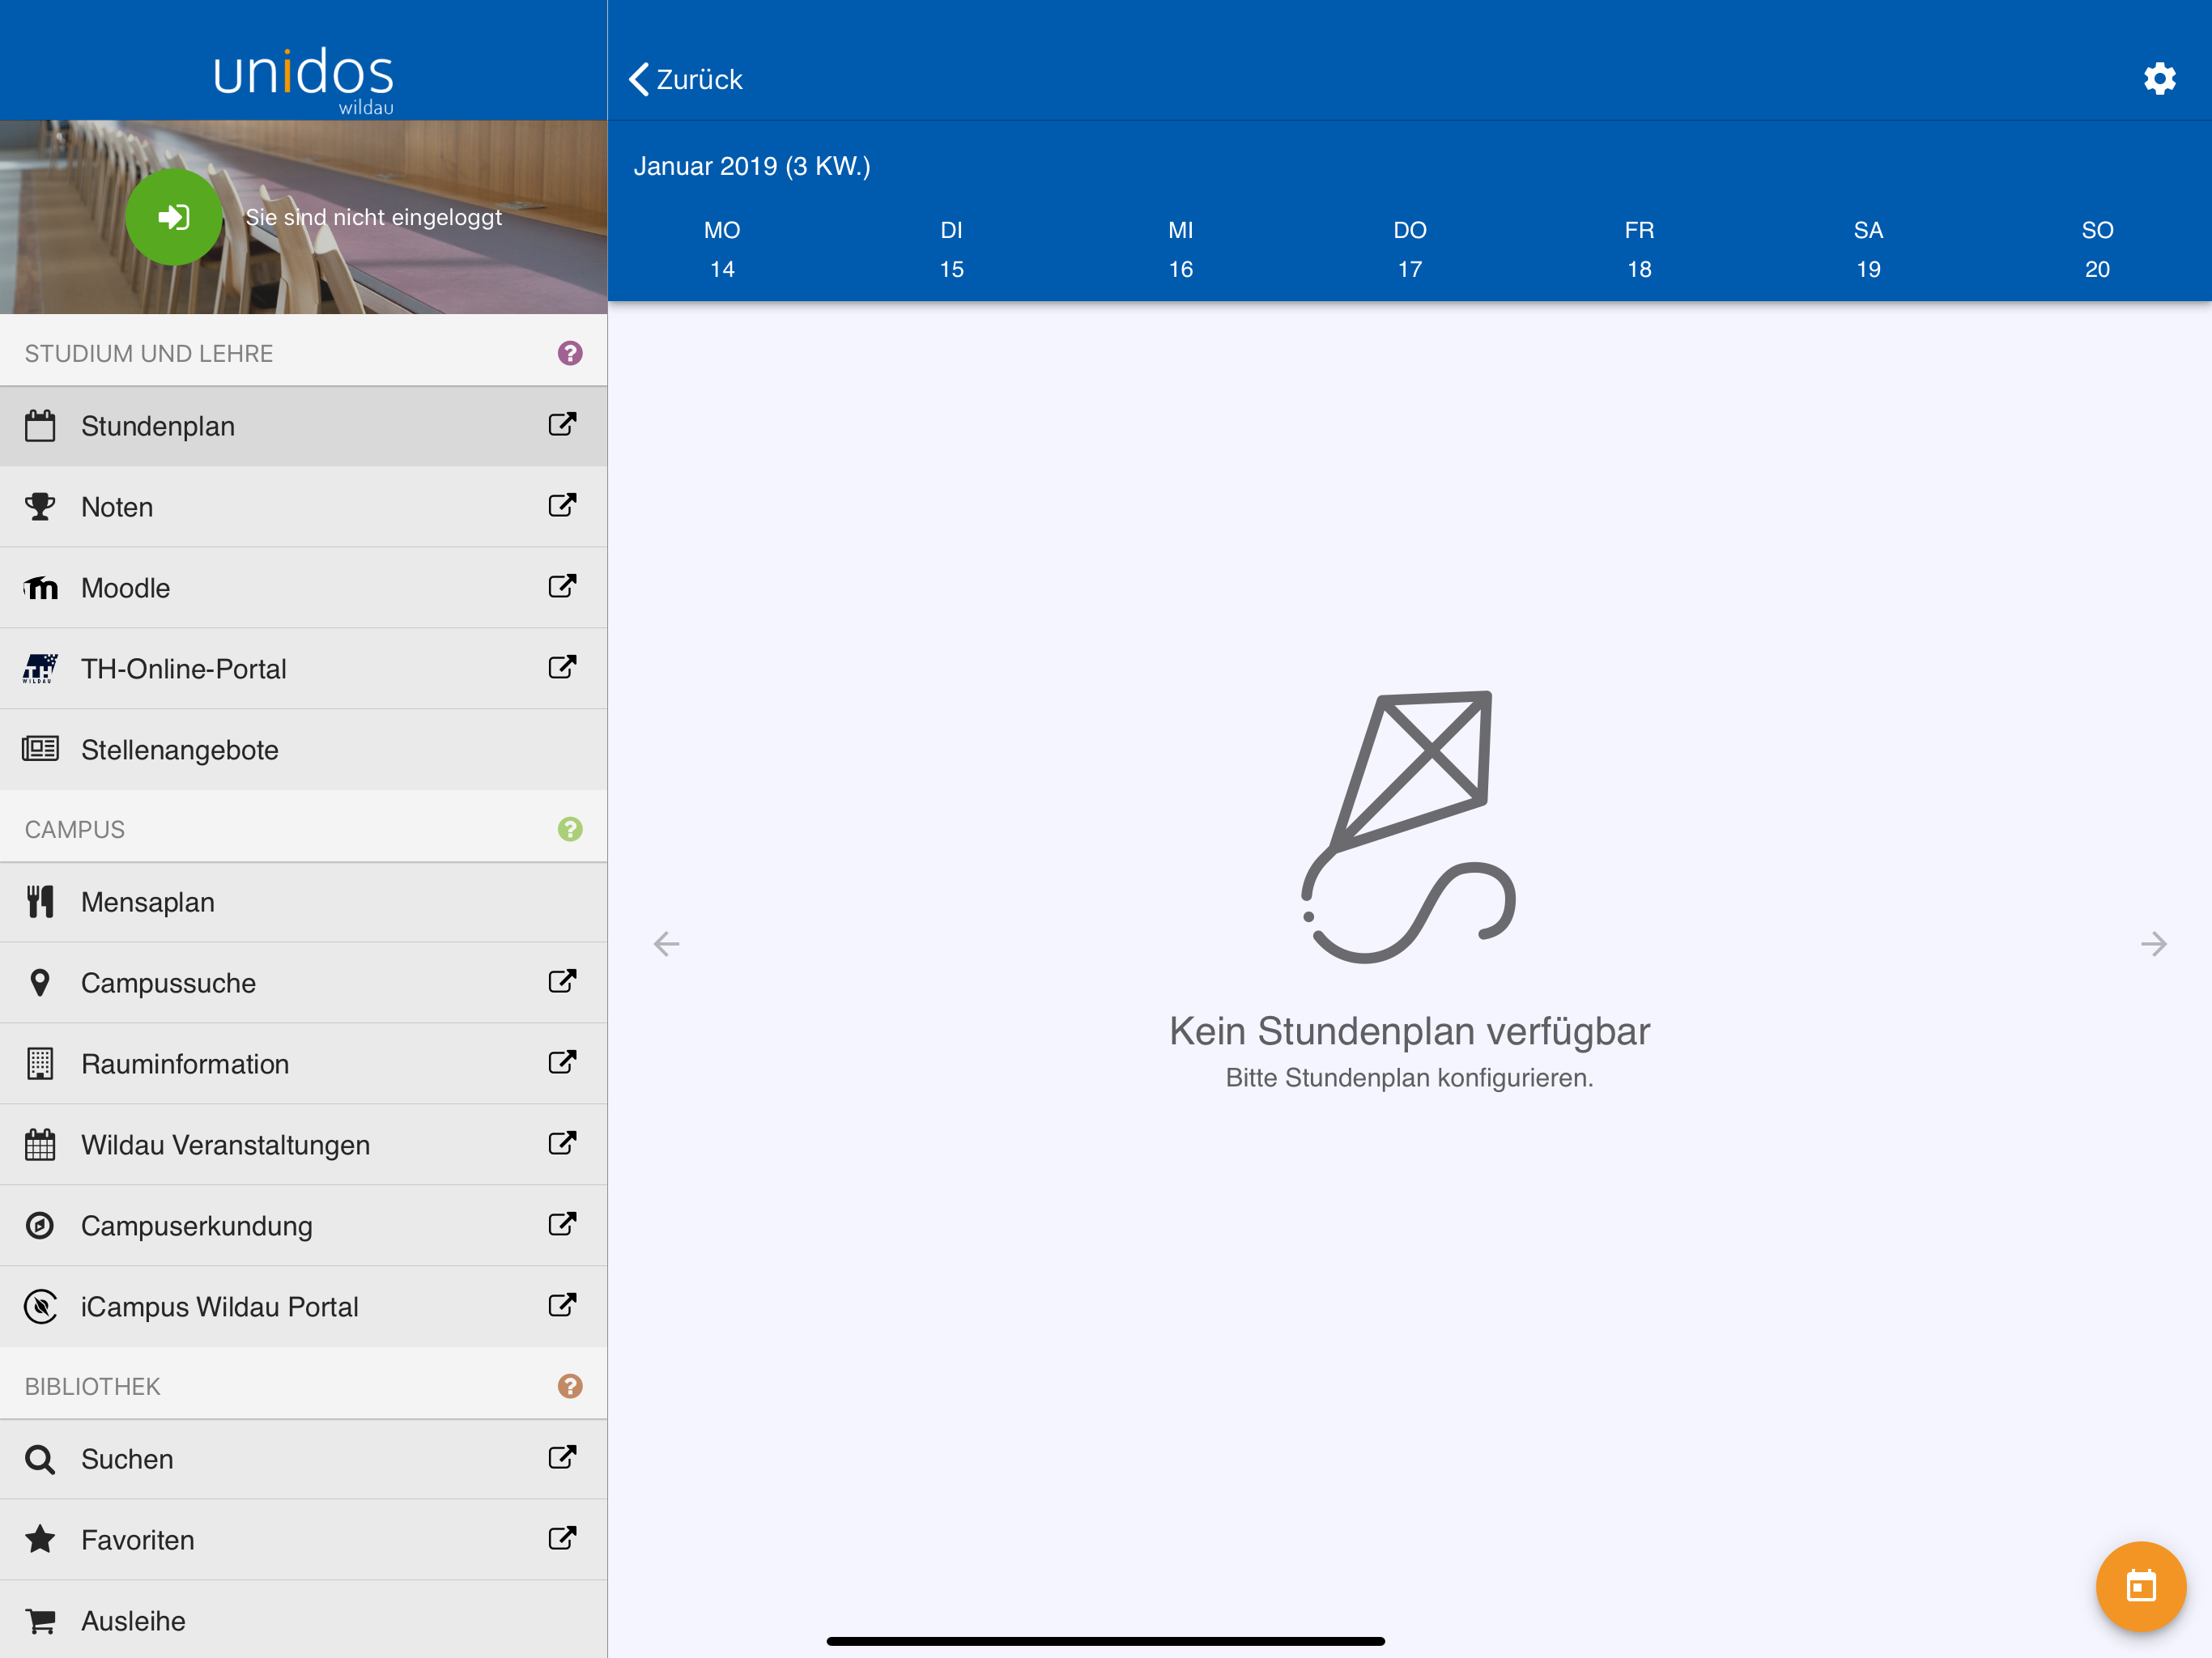Viewport: 2212px width, 1658px height.
Task: Click the Stundenplan external link icon
Action: [562, 424]
